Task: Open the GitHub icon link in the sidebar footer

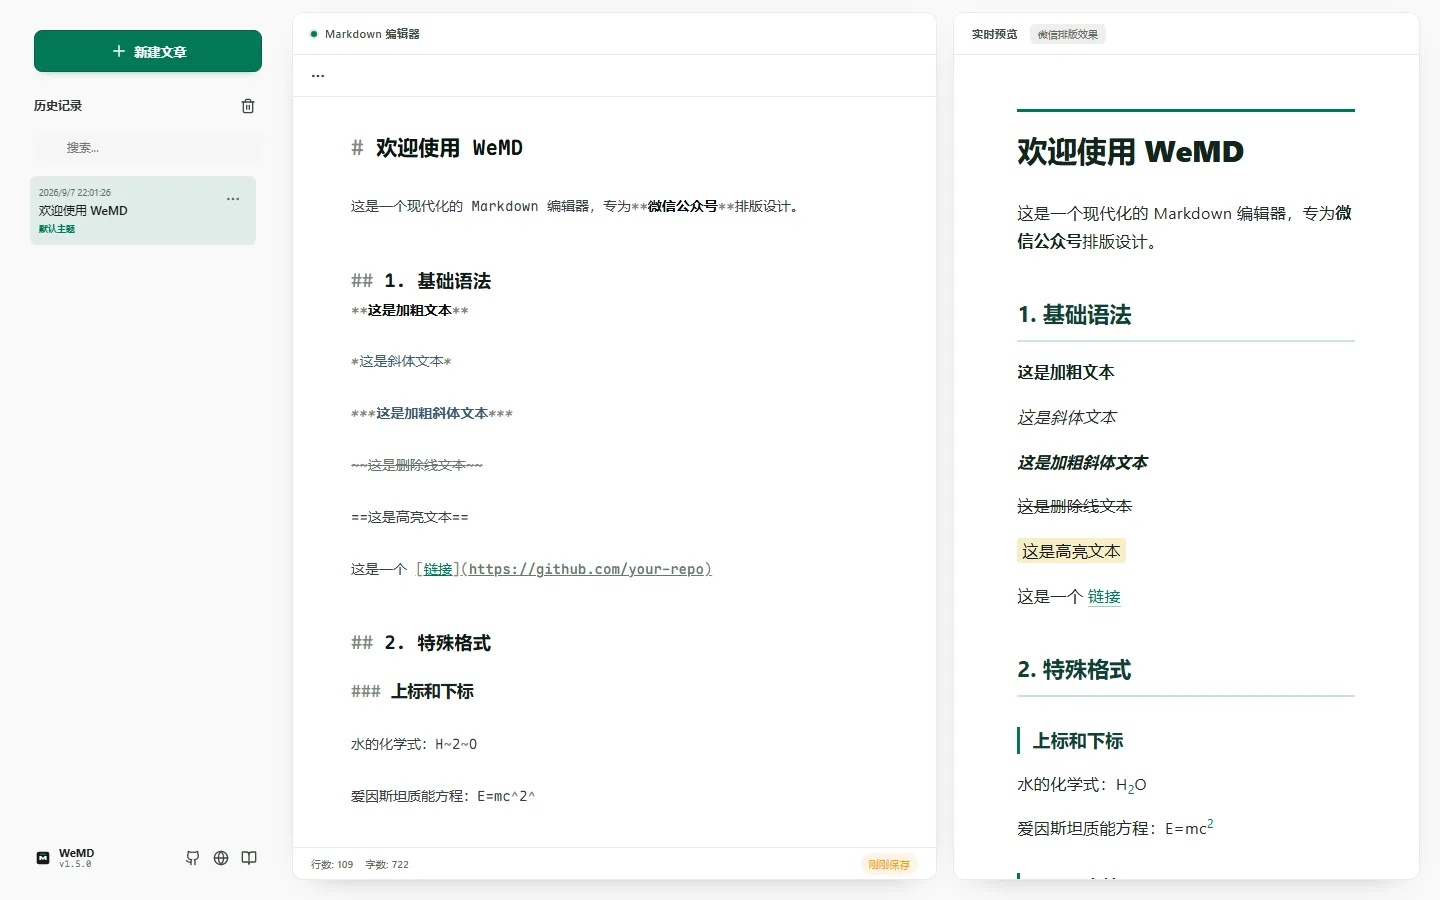Action: pos(193,858)
